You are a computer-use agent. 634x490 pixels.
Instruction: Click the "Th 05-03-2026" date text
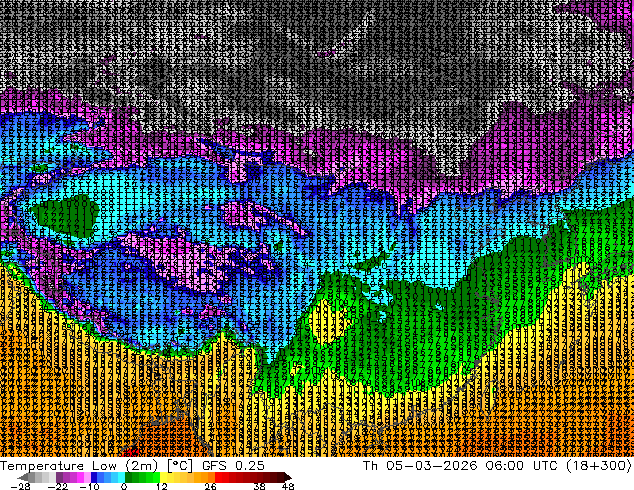(x=420, y=466)
